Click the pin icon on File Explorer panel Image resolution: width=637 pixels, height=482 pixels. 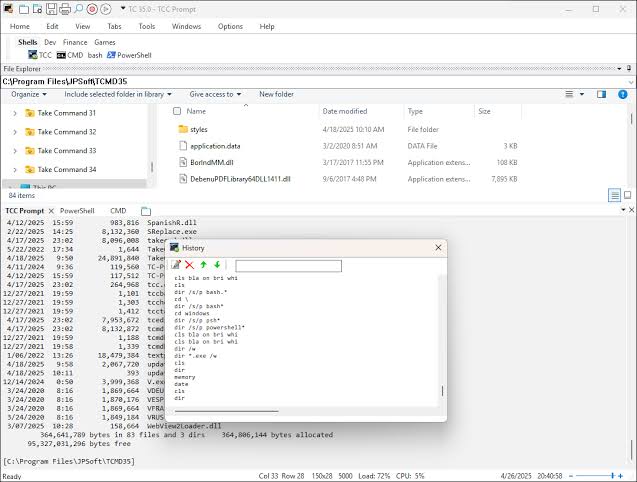point(629,68)
